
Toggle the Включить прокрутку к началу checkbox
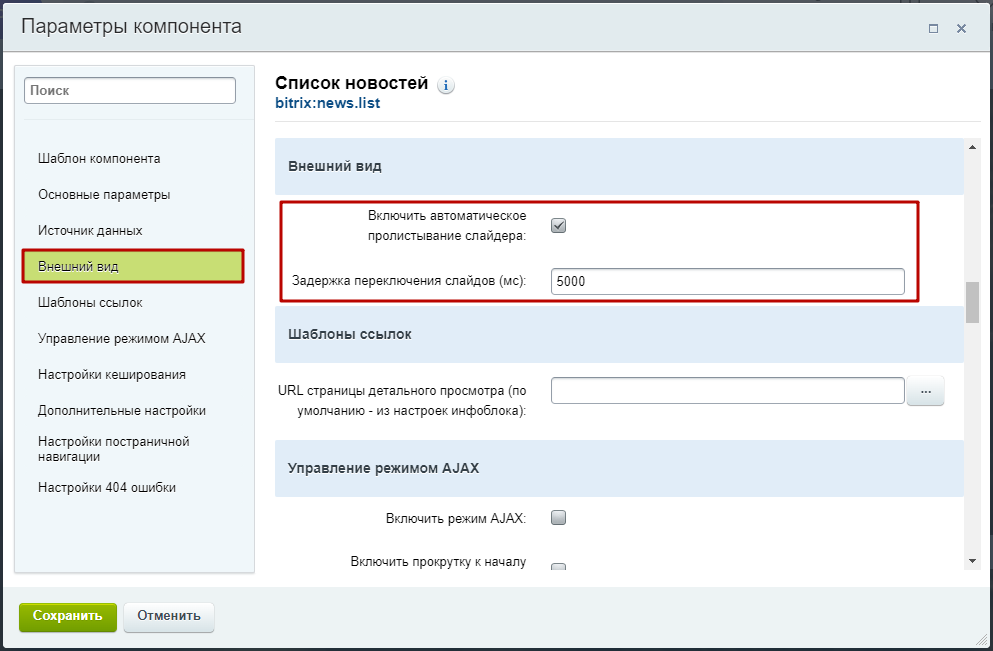click(559, 566)
